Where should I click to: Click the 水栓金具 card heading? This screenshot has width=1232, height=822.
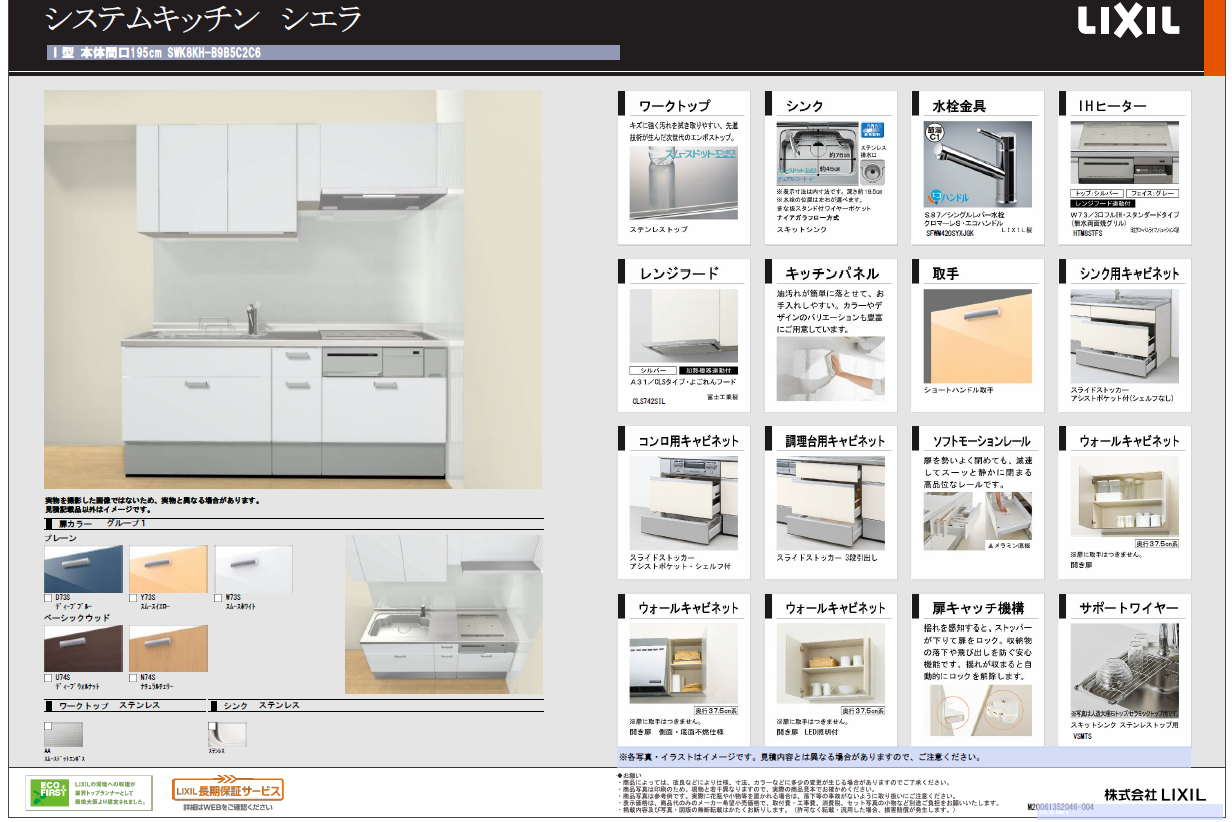click(960, 106)
